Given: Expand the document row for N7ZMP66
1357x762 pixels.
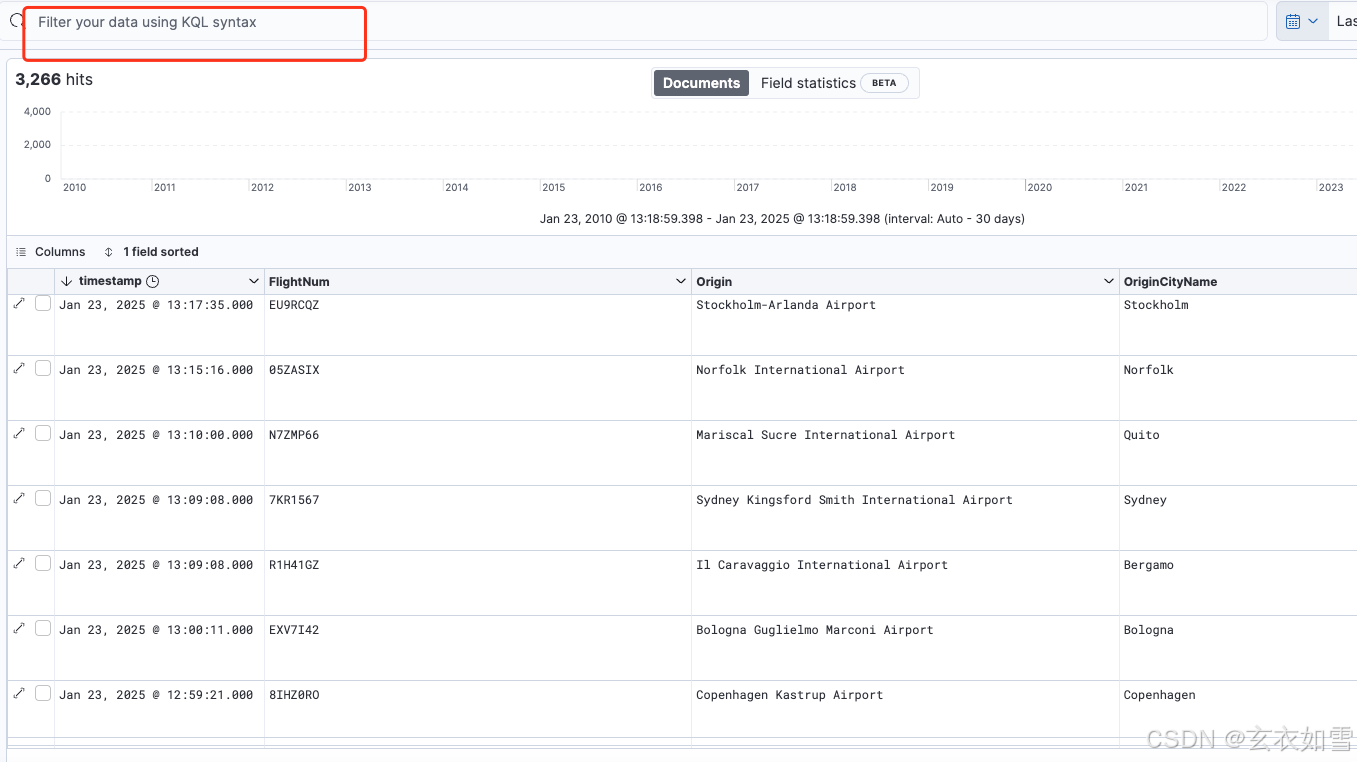Looking at the screenshot, I should (x=18, y=433).
